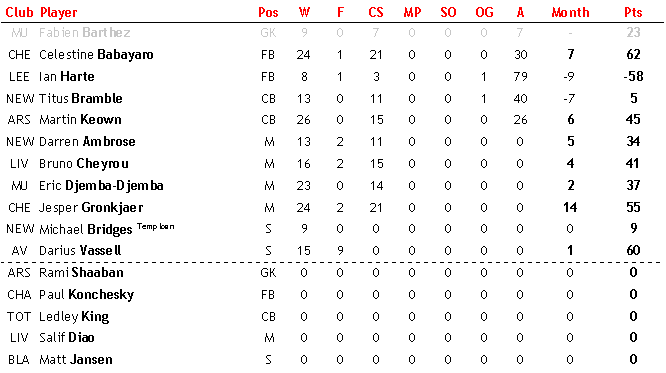666x373 pixels.
Task: Click Michael Bridges Temp loan label
Action: (x=155, y=226)
